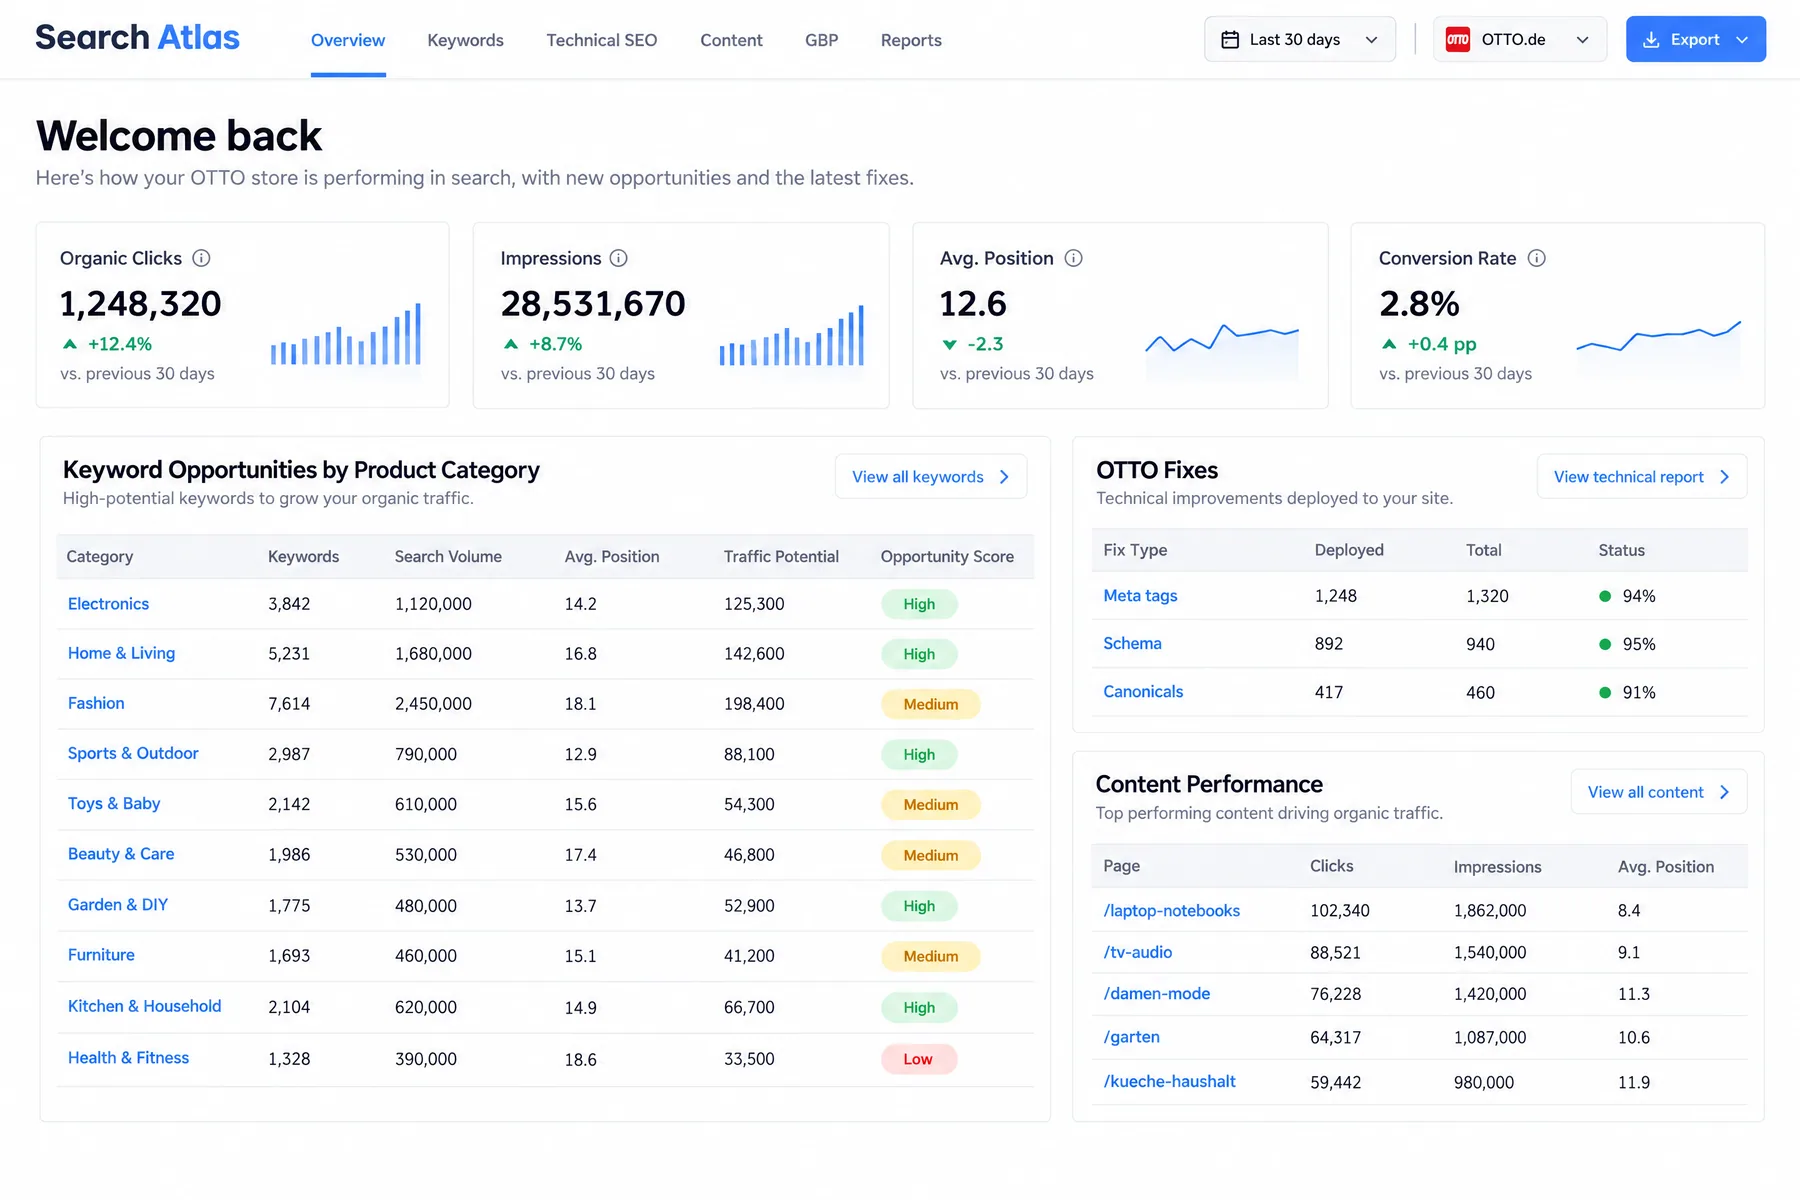Open the Electronics category link
Viewport: 1800px width, 1200px height.
click(108, 604)
